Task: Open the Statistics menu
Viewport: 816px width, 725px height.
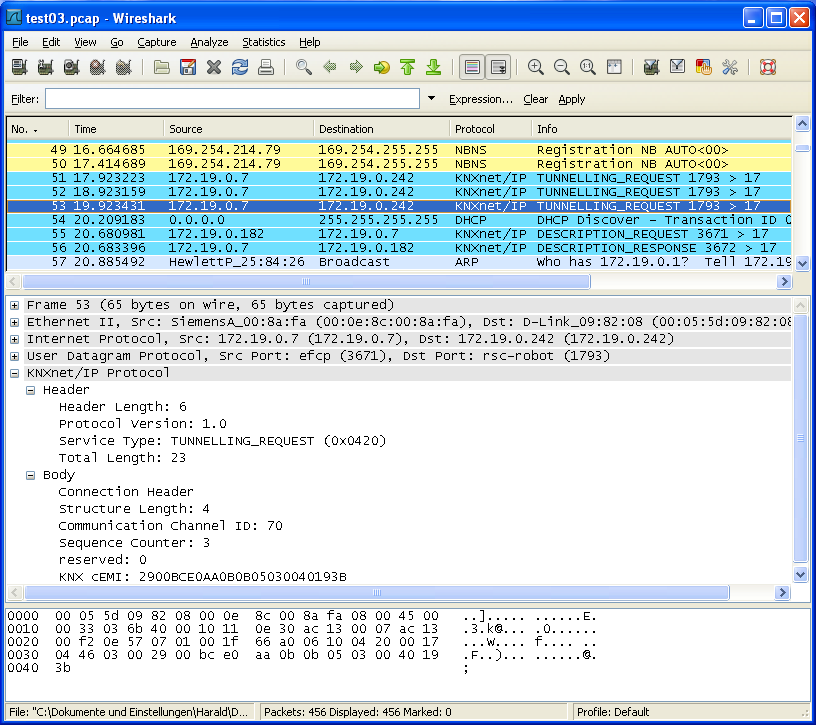Action: coord(263,42)
